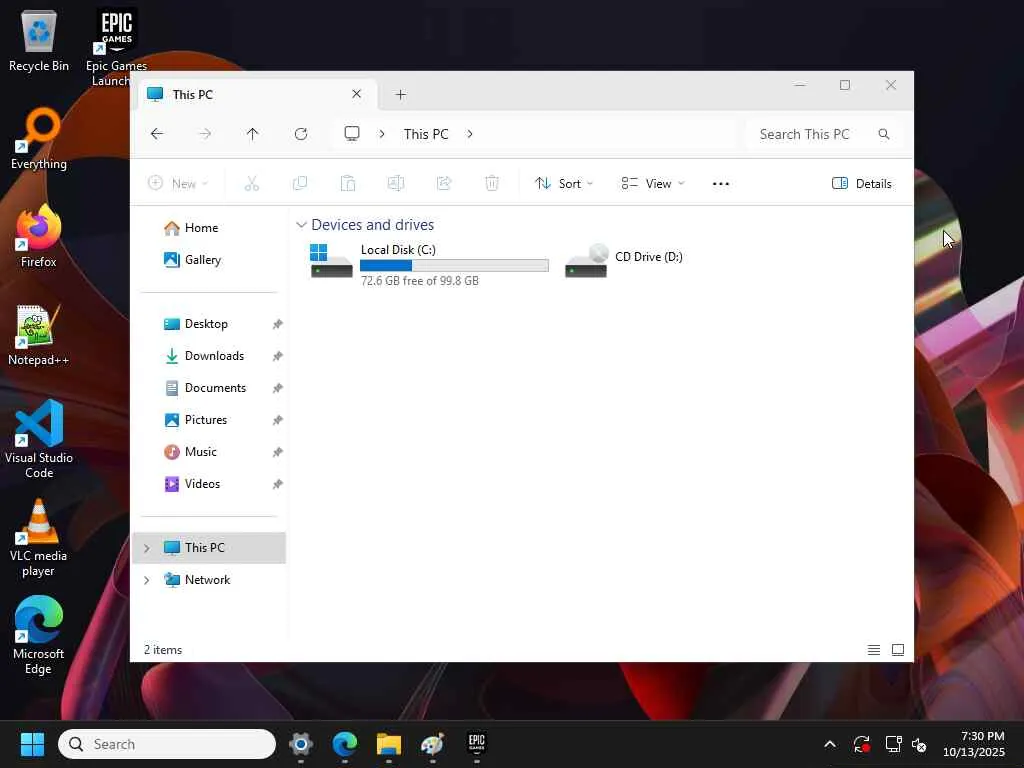Image resolution: width=1024 pixels, height=768 pixels.
Task: Click the taskbar Search box
Action: [x=167, y=744]
